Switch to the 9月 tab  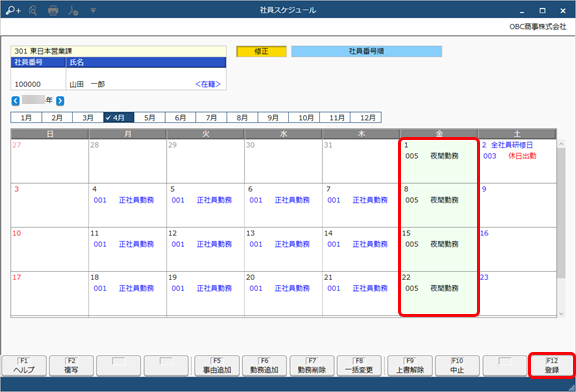coord(273,118)
